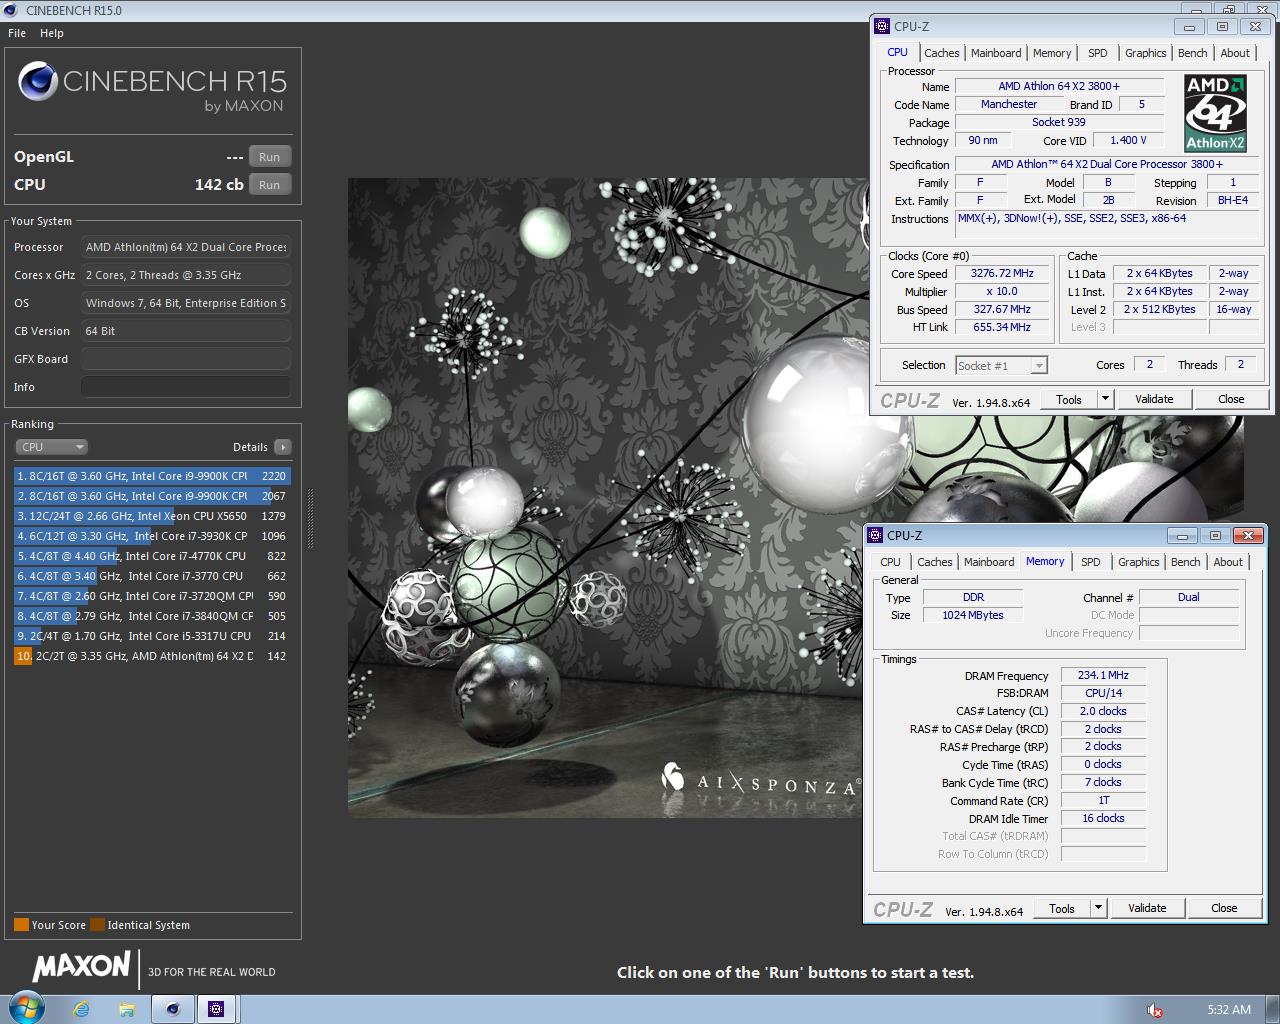Screen dimensions: 1280x1024
Task: Open Tools dropdown arrow in top CPU-Z
Action: tap(1105, 399)
